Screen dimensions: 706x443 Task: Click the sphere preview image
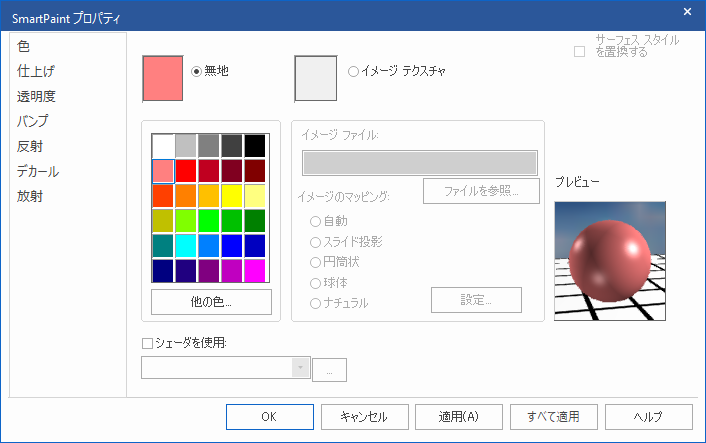(610, 261)
